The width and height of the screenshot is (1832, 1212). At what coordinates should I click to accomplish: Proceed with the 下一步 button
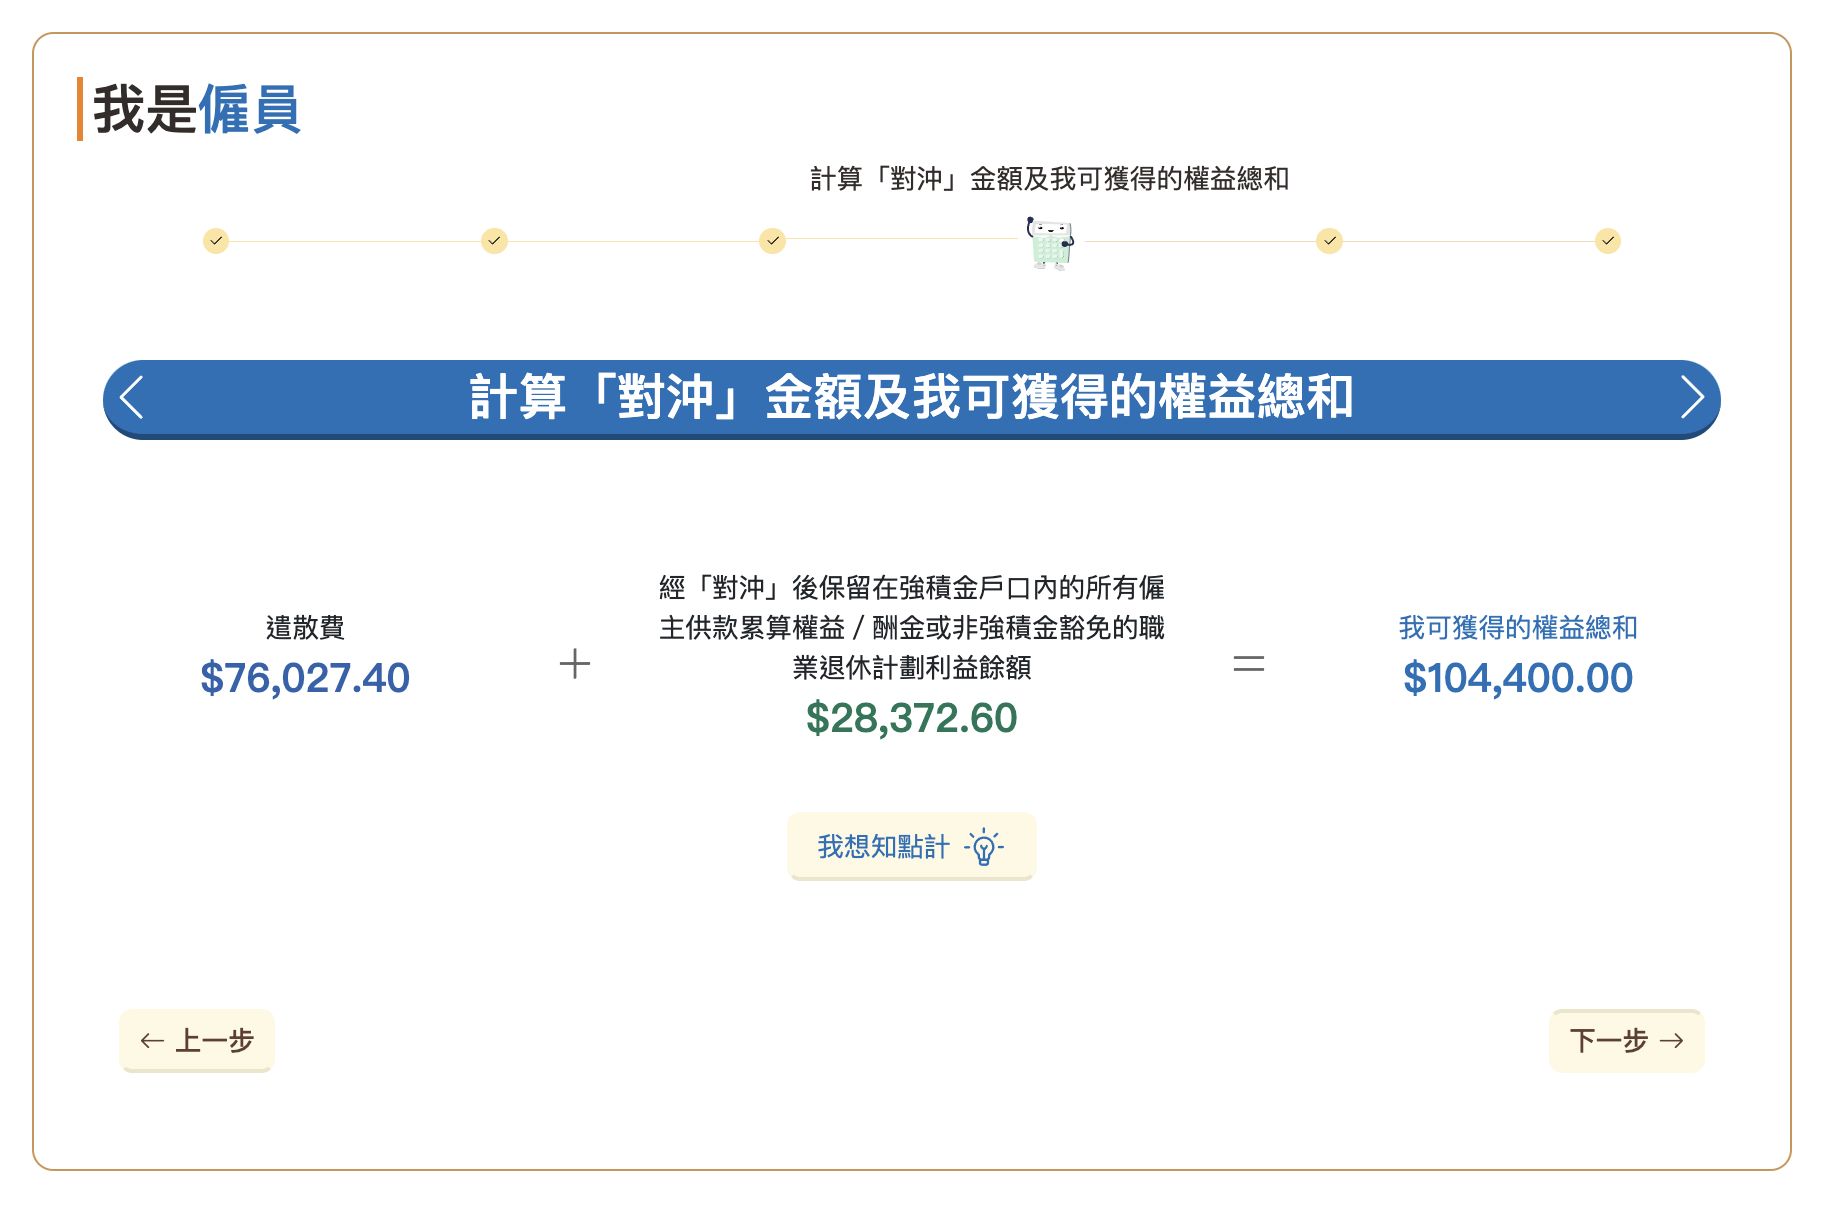coord(1626,1041)
